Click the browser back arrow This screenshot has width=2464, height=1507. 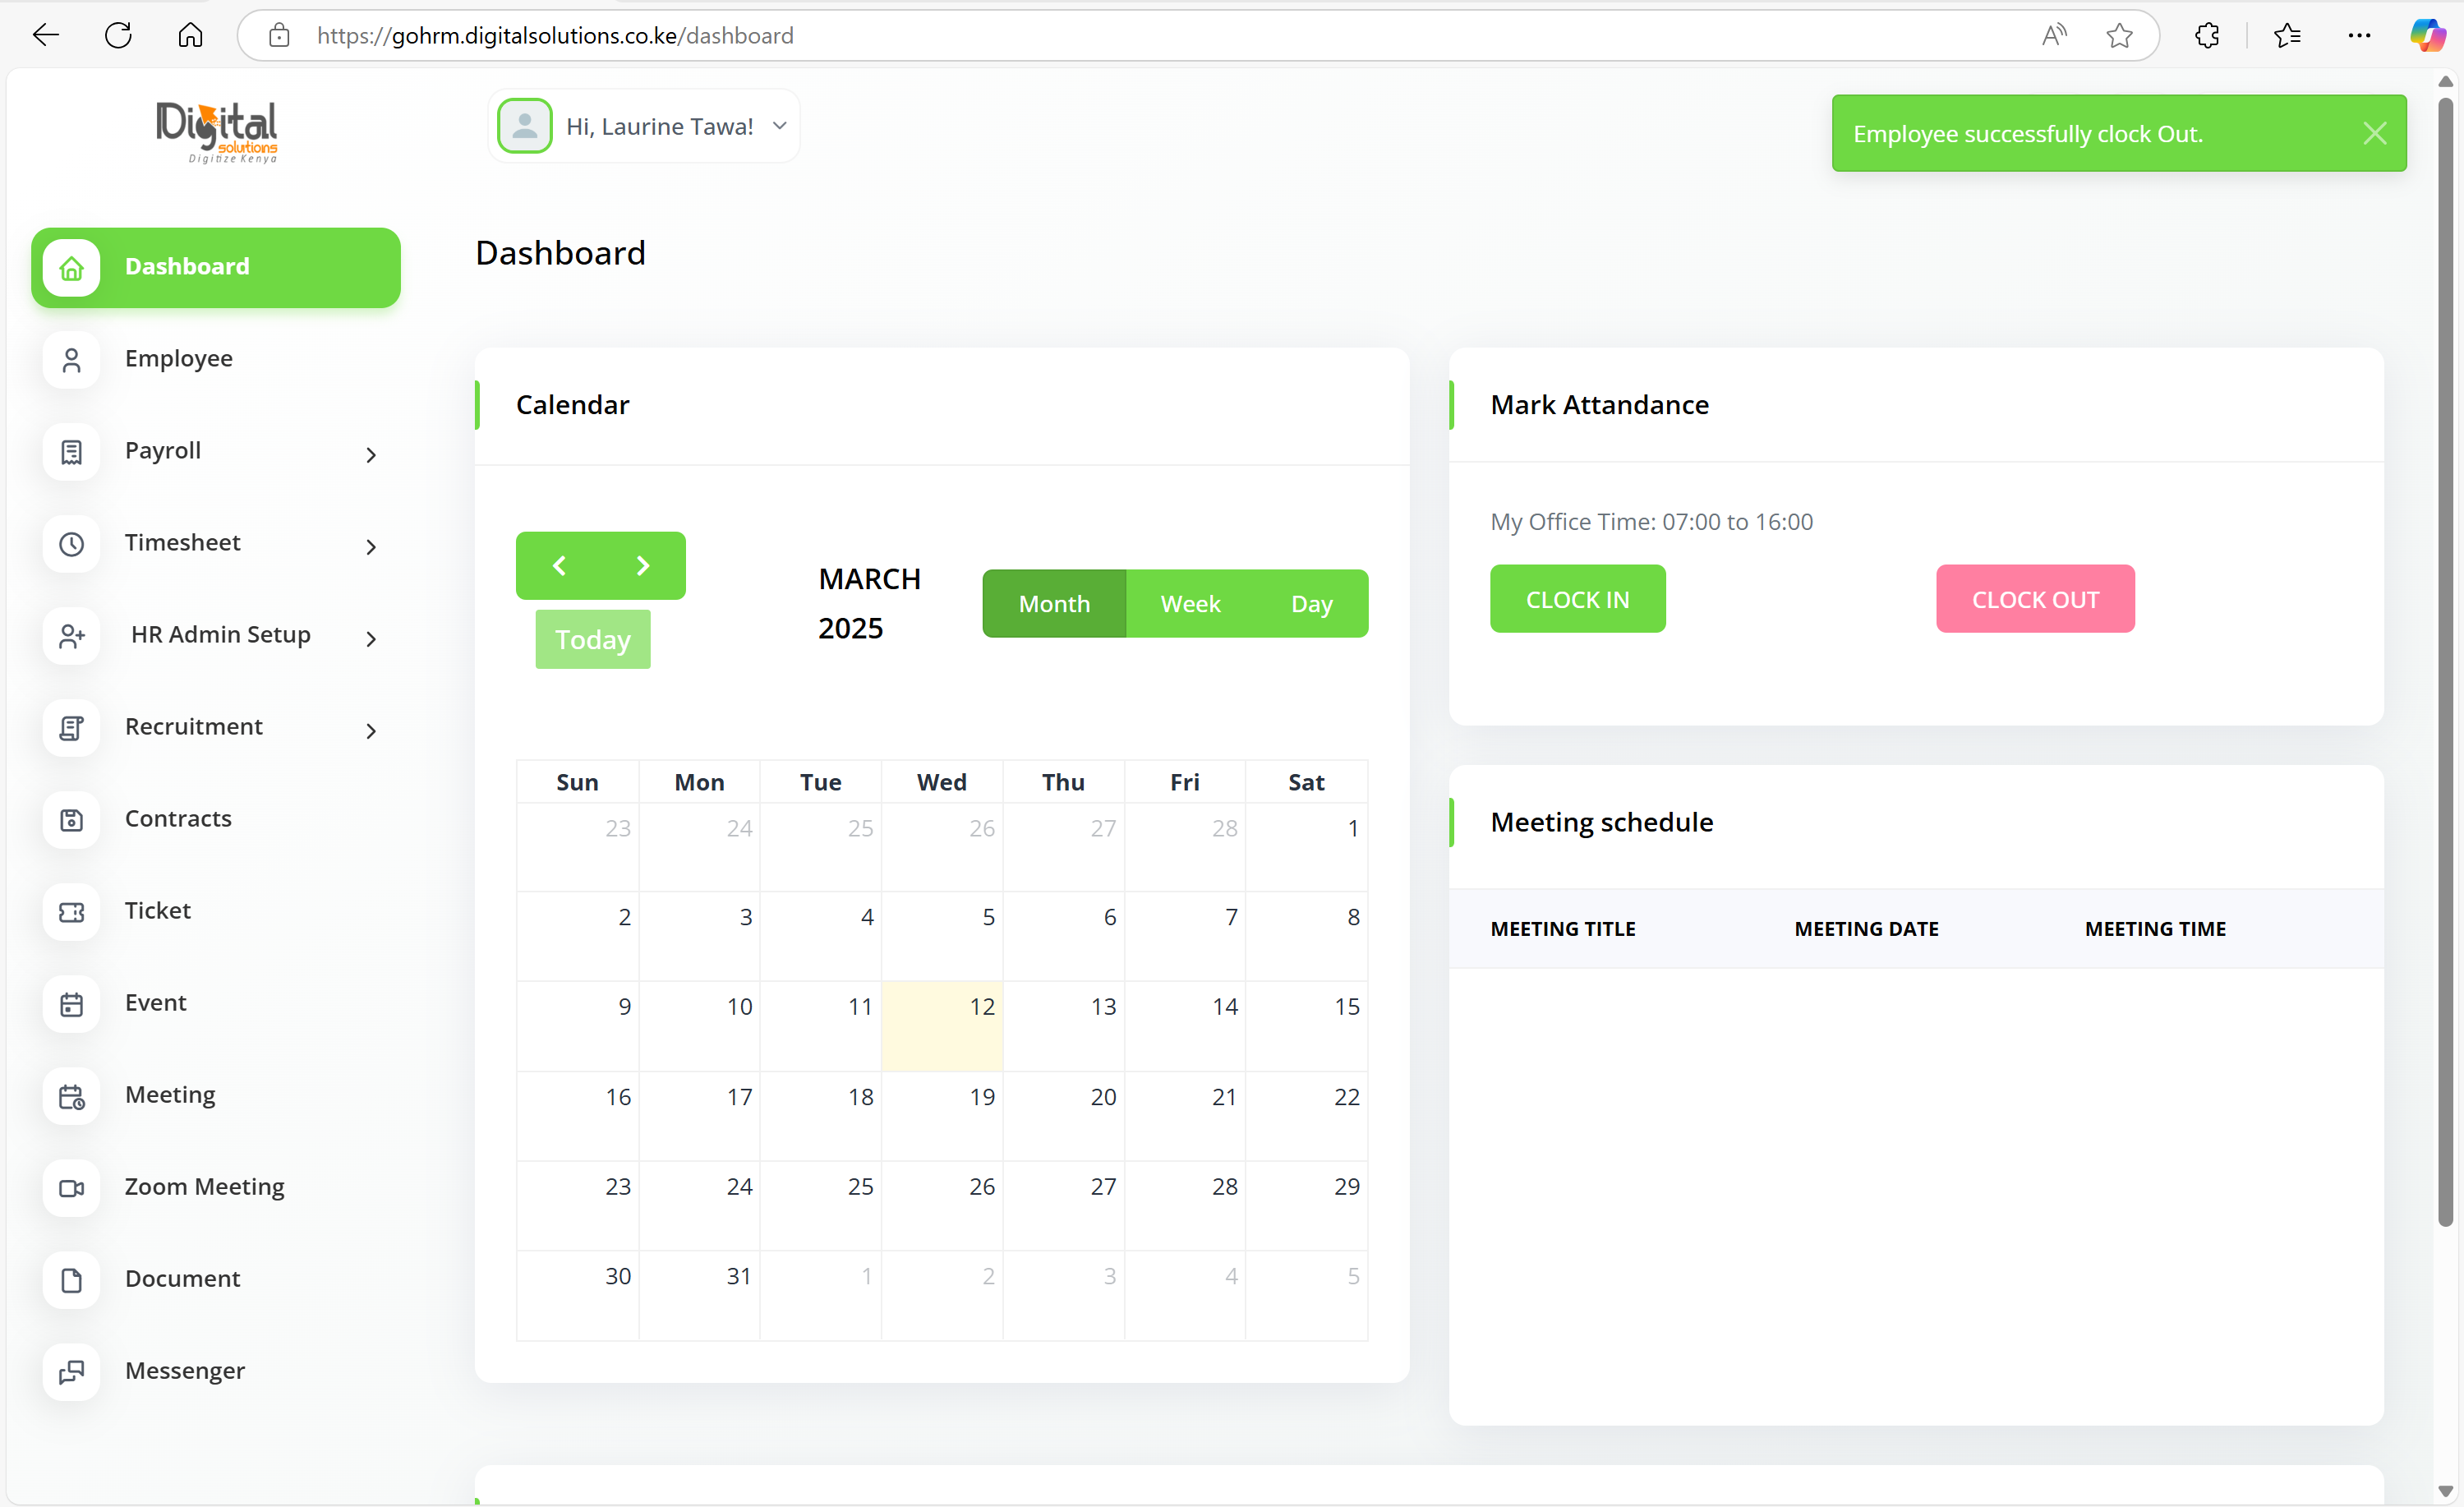click(x=46, y=36)
